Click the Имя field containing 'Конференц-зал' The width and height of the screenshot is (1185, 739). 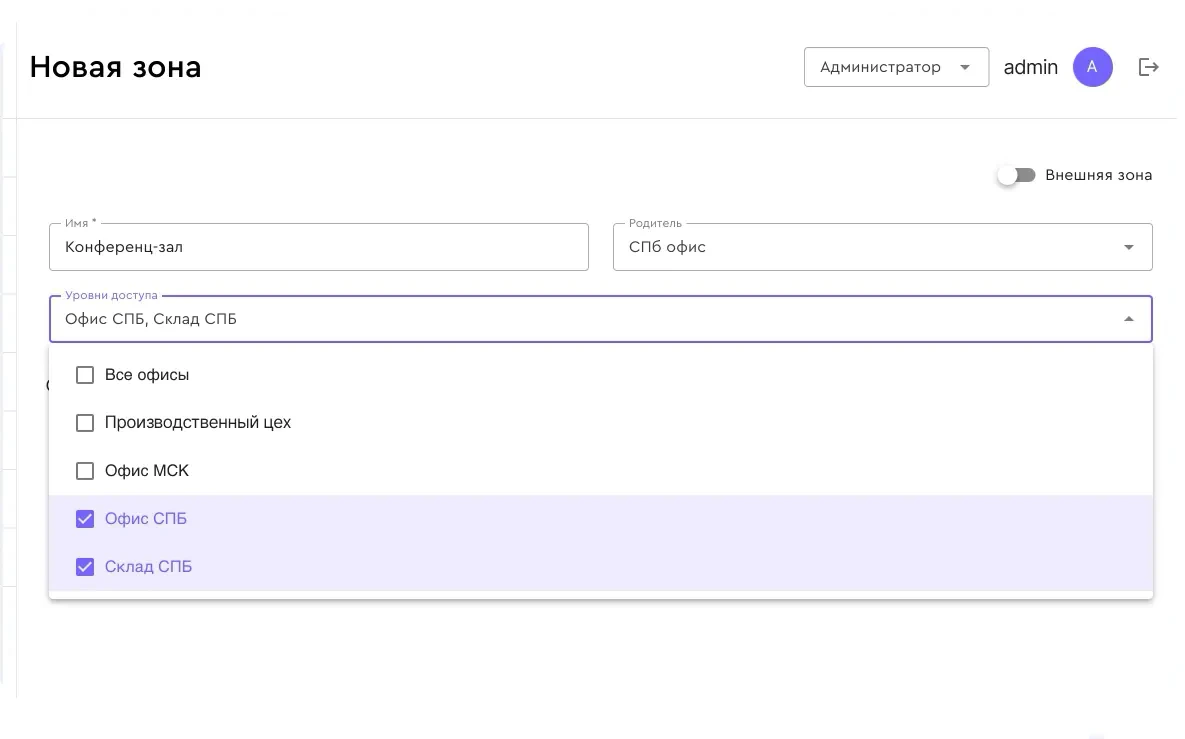[x=318, y=247]
